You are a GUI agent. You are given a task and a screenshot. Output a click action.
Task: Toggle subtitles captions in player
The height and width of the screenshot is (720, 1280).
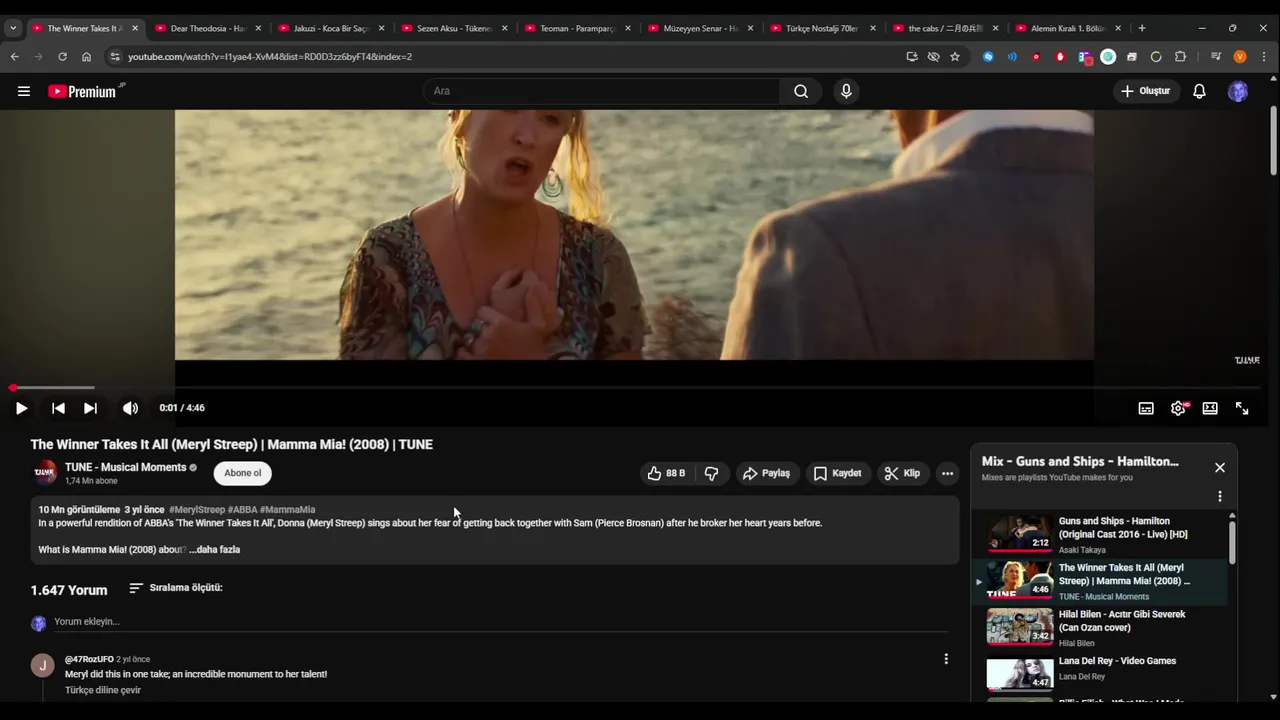[1146, 408]
